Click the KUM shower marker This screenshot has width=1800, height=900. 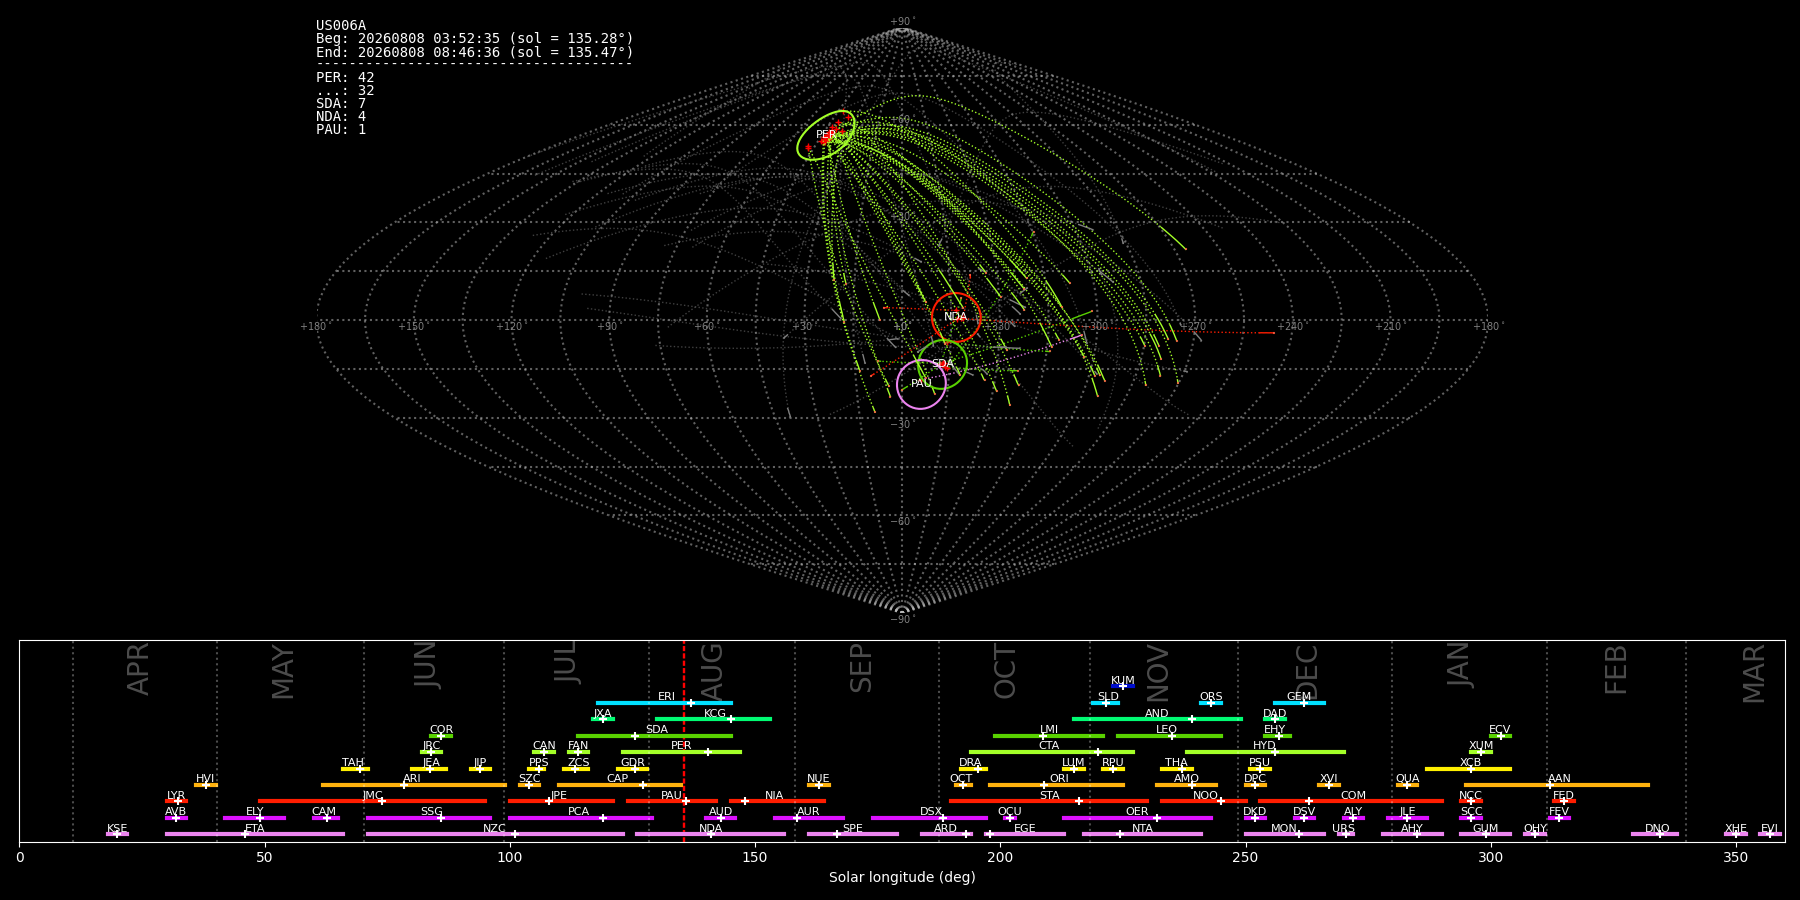coord(1122,686)
